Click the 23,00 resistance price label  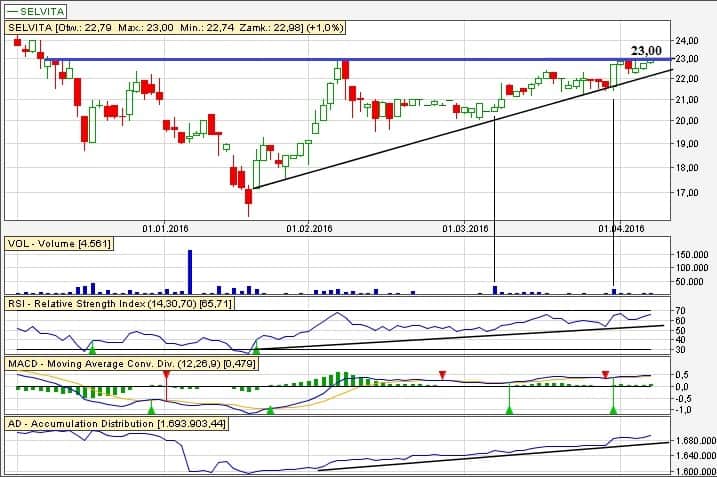pyautogui.click(x=646, y=50)
